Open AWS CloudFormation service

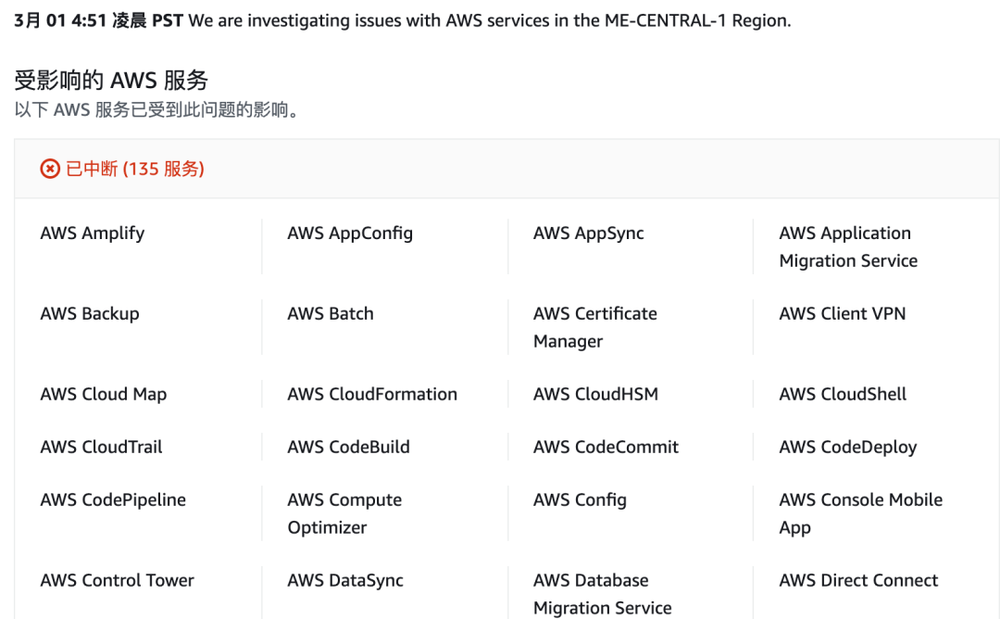[372, 394]
